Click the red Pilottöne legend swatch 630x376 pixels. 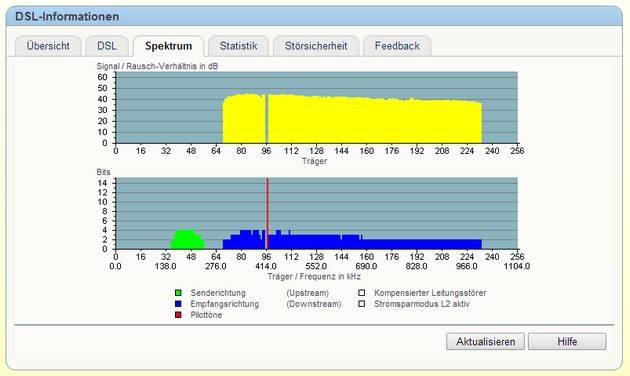click(x=178, y=315)
